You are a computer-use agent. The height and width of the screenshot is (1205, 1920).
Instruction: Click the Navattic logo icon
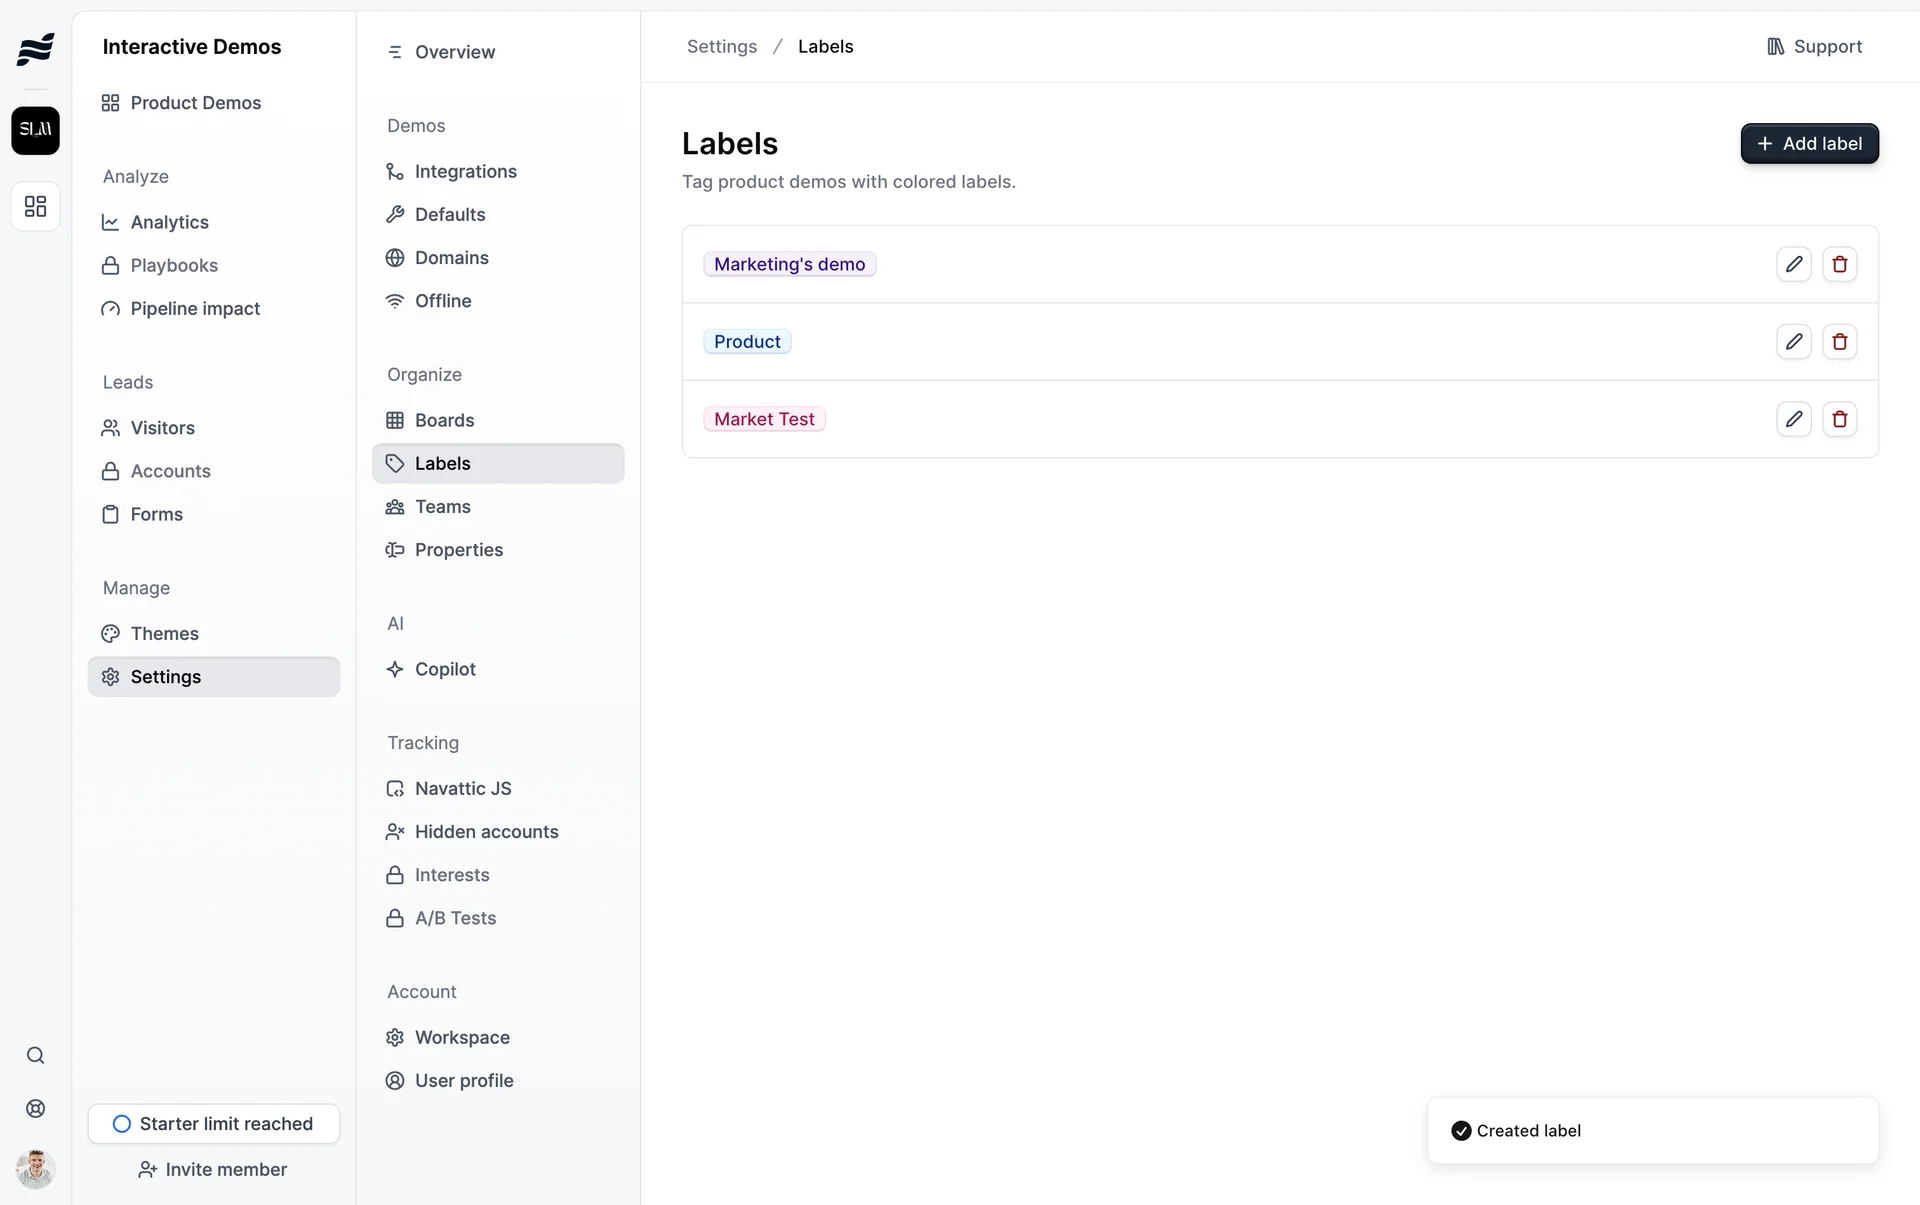(35, 48)
